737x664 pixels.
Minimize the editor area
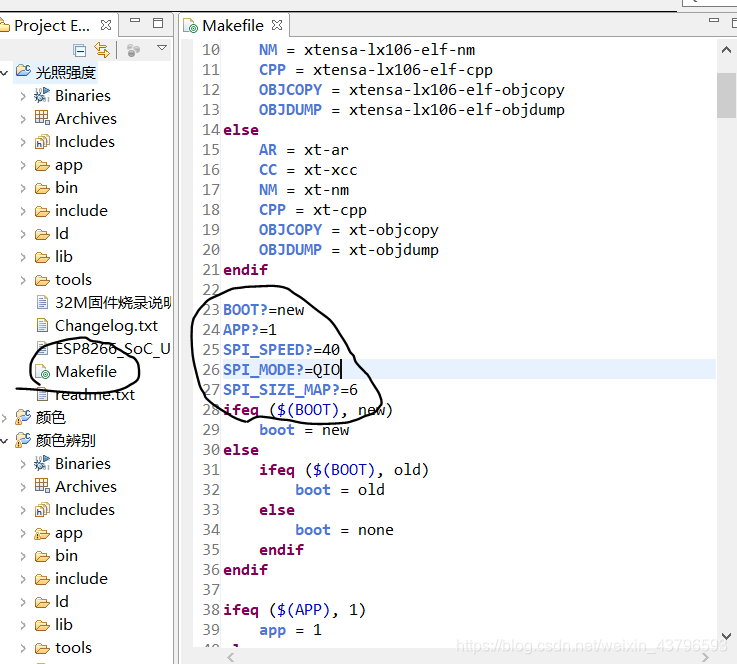(714, 21)
